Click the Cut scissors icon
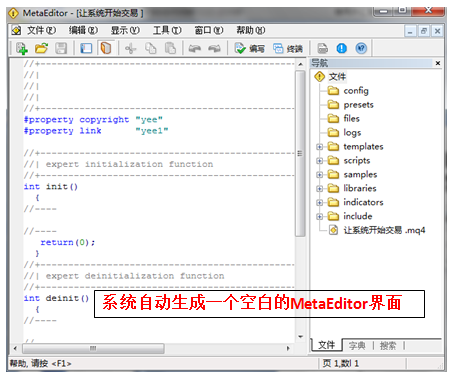456x375 pixels. (131, 49)
